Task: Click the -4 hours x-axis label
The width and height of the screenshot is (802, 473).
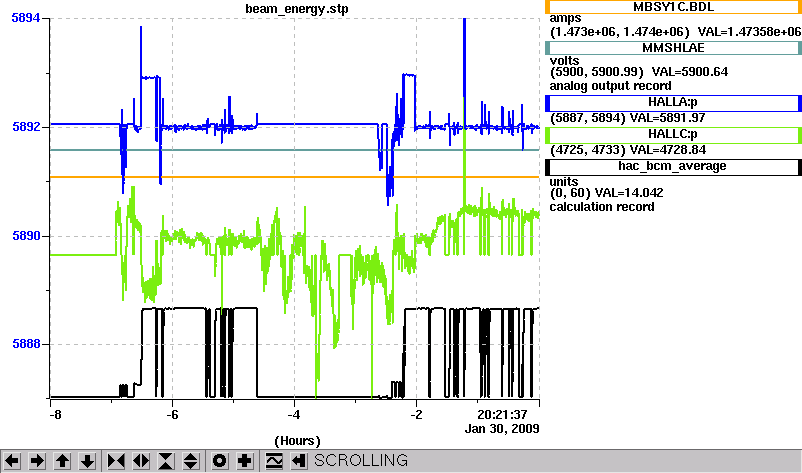Action: point(294,415)
